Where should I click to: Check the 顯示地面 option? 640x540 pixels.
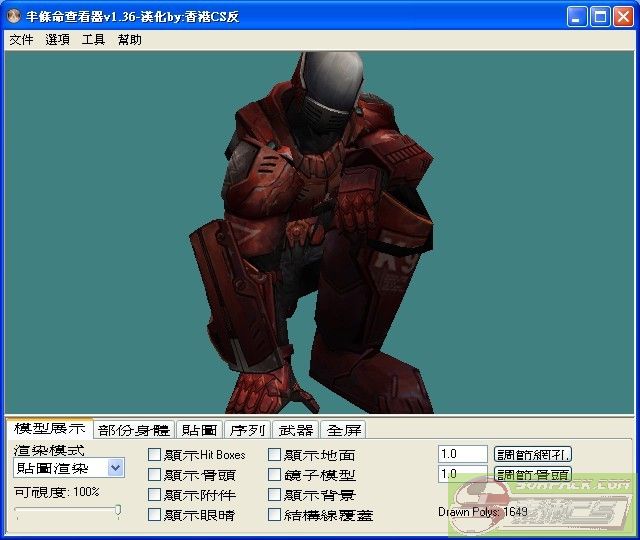tap(275, 455)
